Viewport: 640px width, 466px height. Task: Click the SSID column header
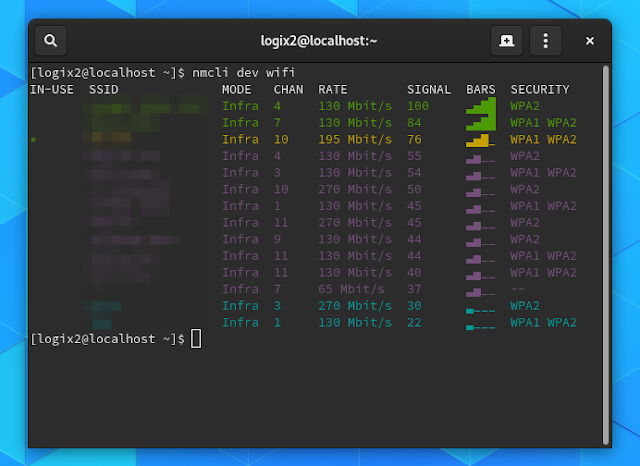pos(104,89)
